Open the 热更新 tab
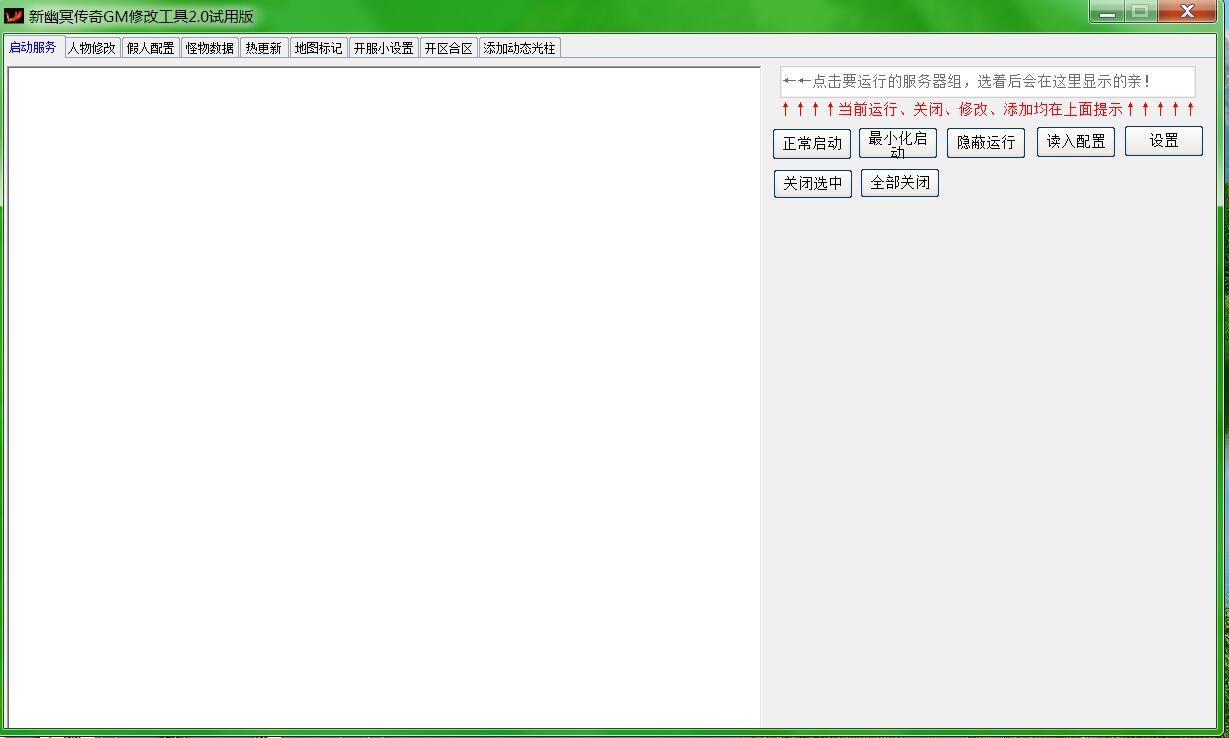The height and width of the screenshot is (738, 1229). click(264, 48)
